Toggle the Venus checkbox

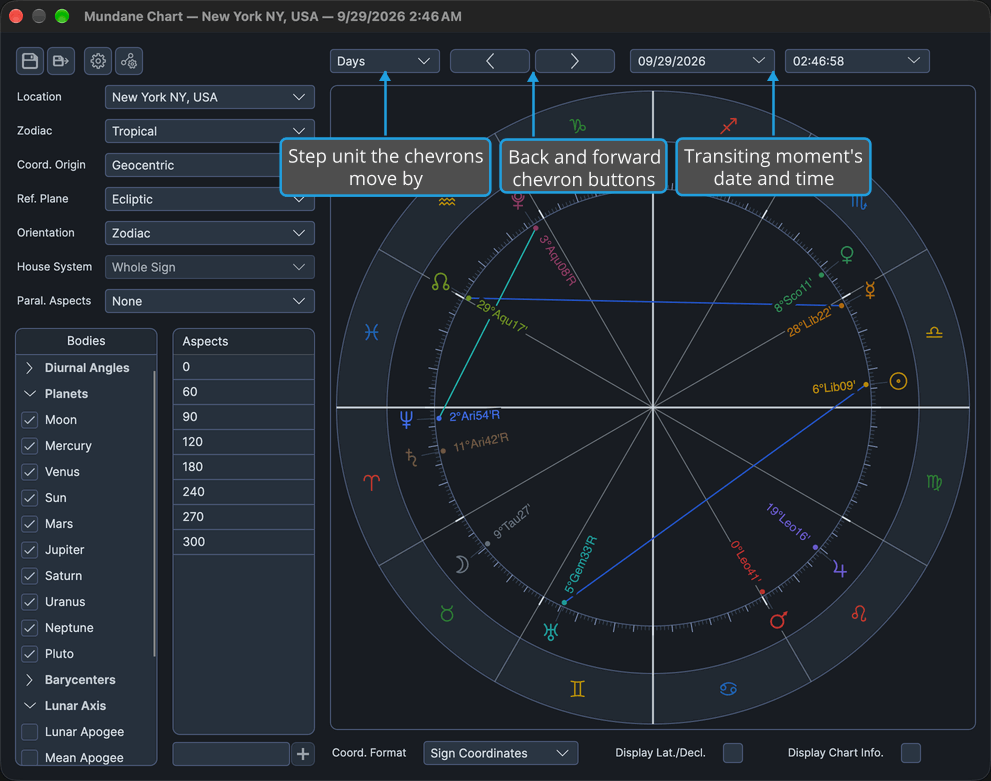pyautogui.click(x=30, y=471)
